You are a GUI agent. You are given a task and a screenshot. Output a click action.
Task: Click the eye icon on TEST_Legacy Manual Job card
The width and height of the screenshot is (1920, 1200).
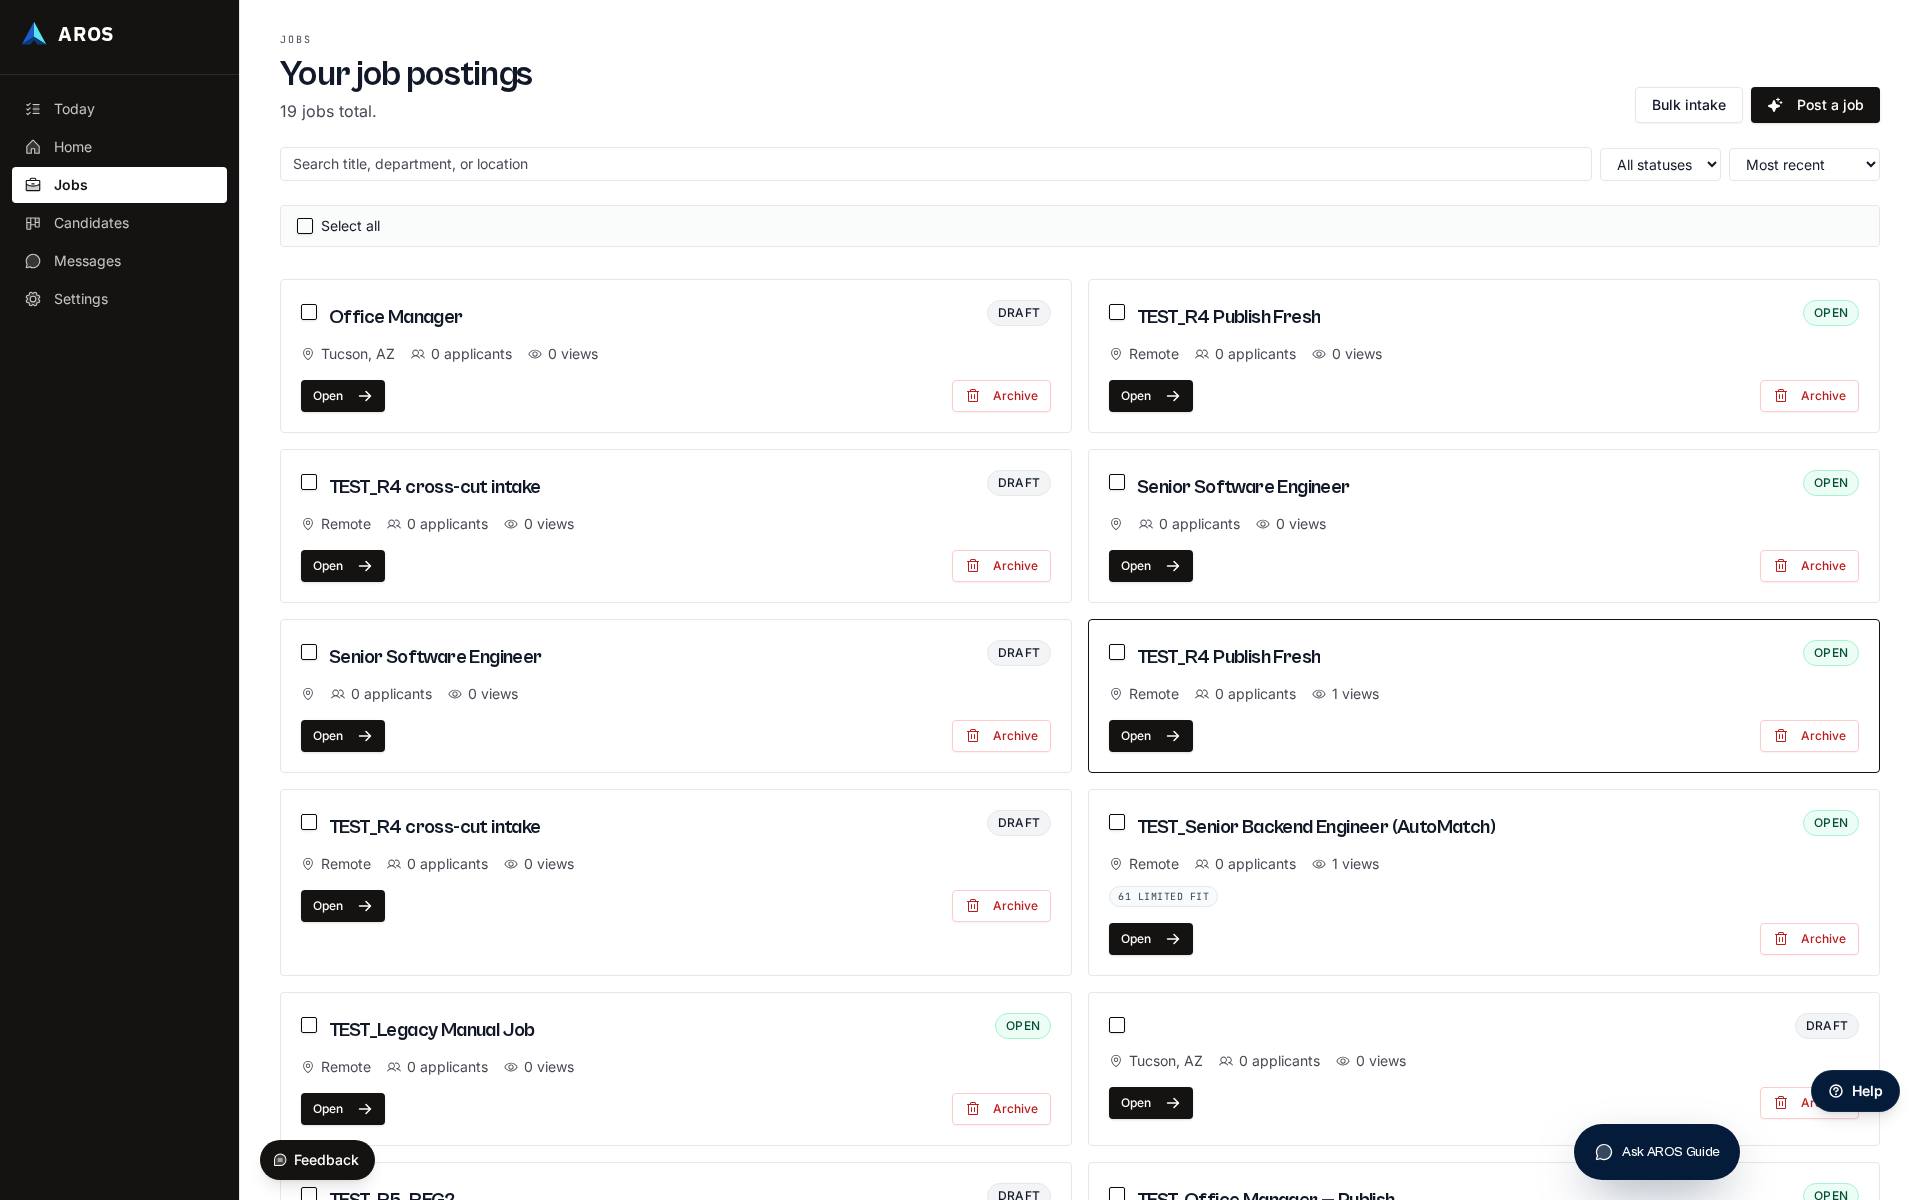coord(511,1067)
